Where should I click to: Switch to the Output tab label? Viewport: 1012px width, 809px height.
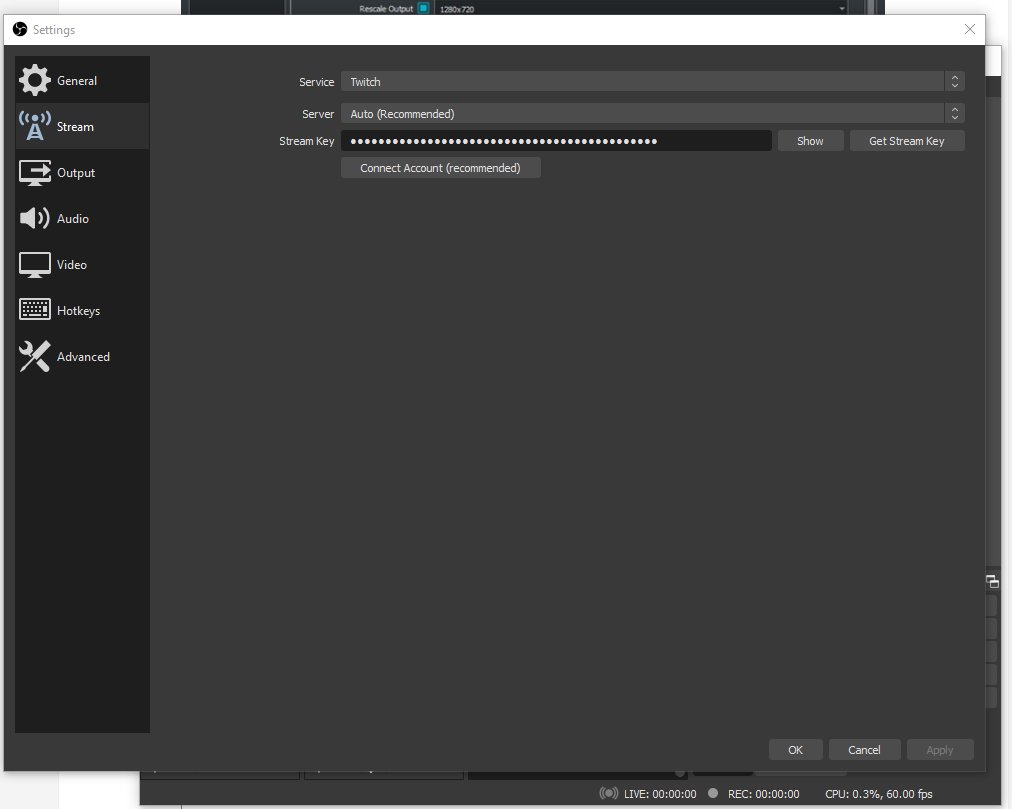click(76, 173)
